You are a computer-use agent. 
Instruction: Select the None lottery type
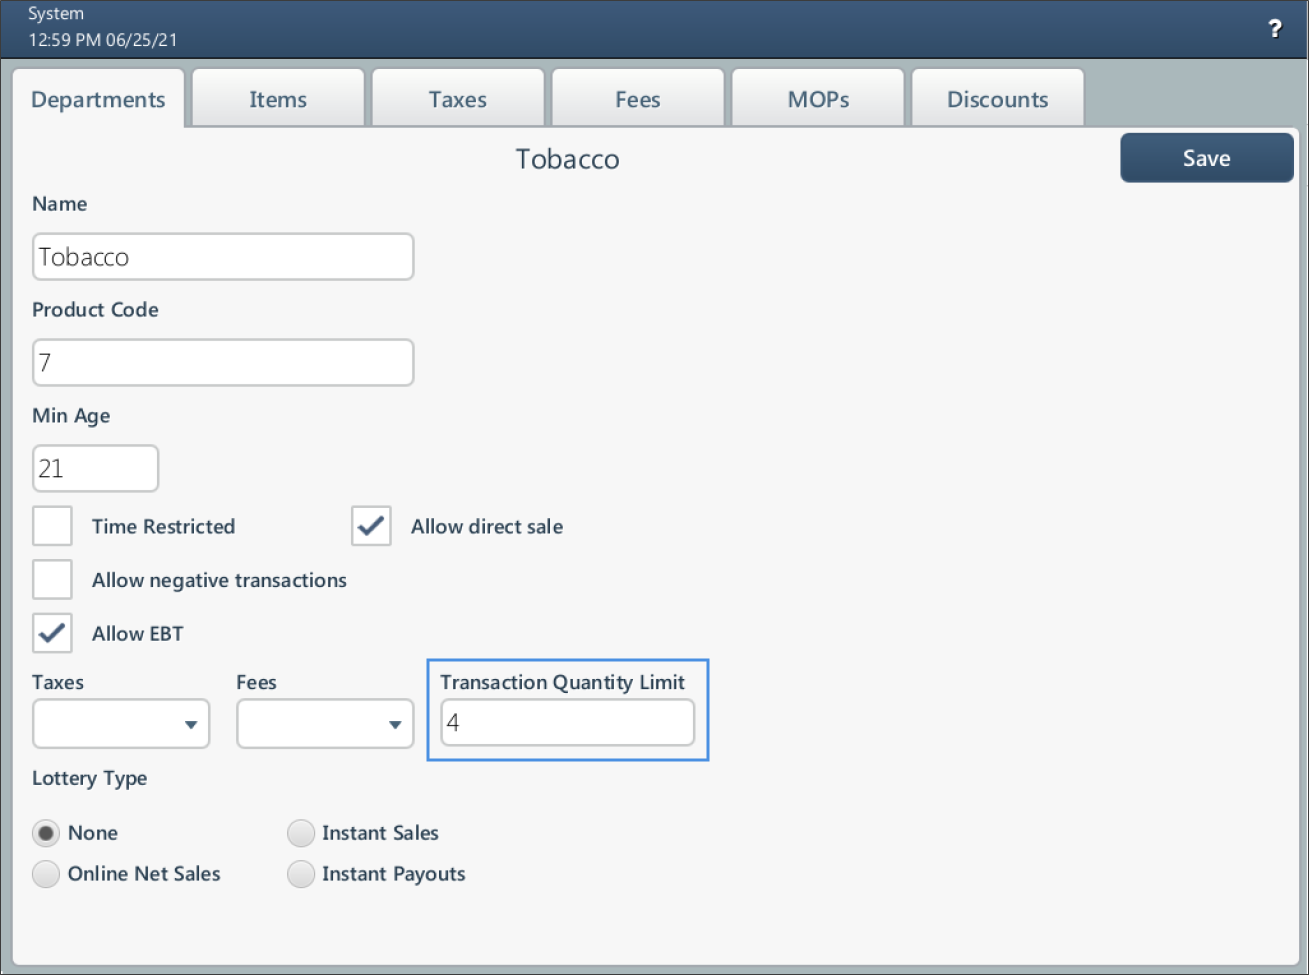click(45, 832)
